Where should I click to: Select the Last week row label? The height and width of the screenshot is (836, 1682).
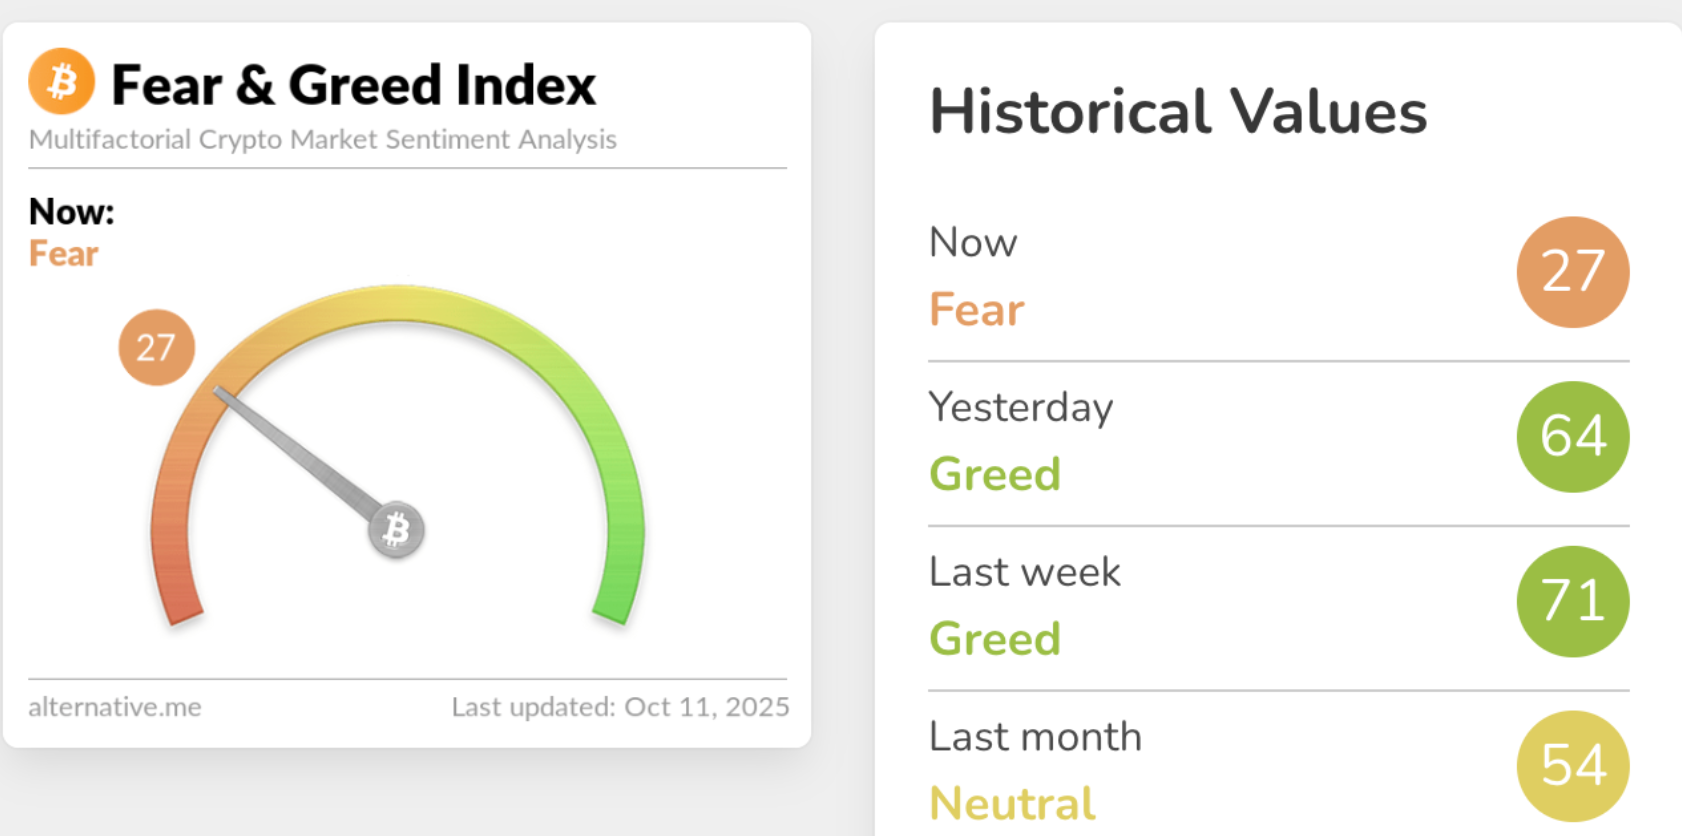pyautogui.click(x=1025, y=572)
